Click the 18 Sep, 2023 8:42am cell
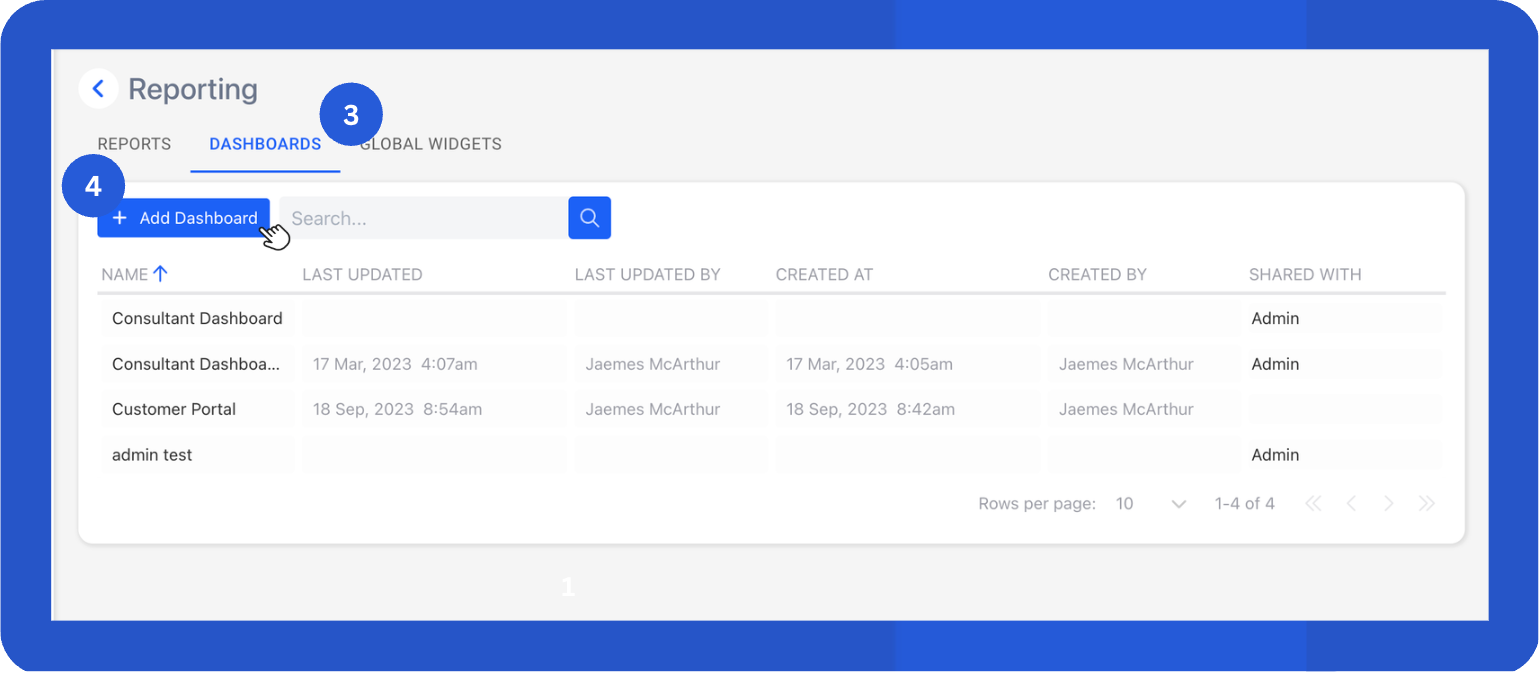 tap(870, 409)
